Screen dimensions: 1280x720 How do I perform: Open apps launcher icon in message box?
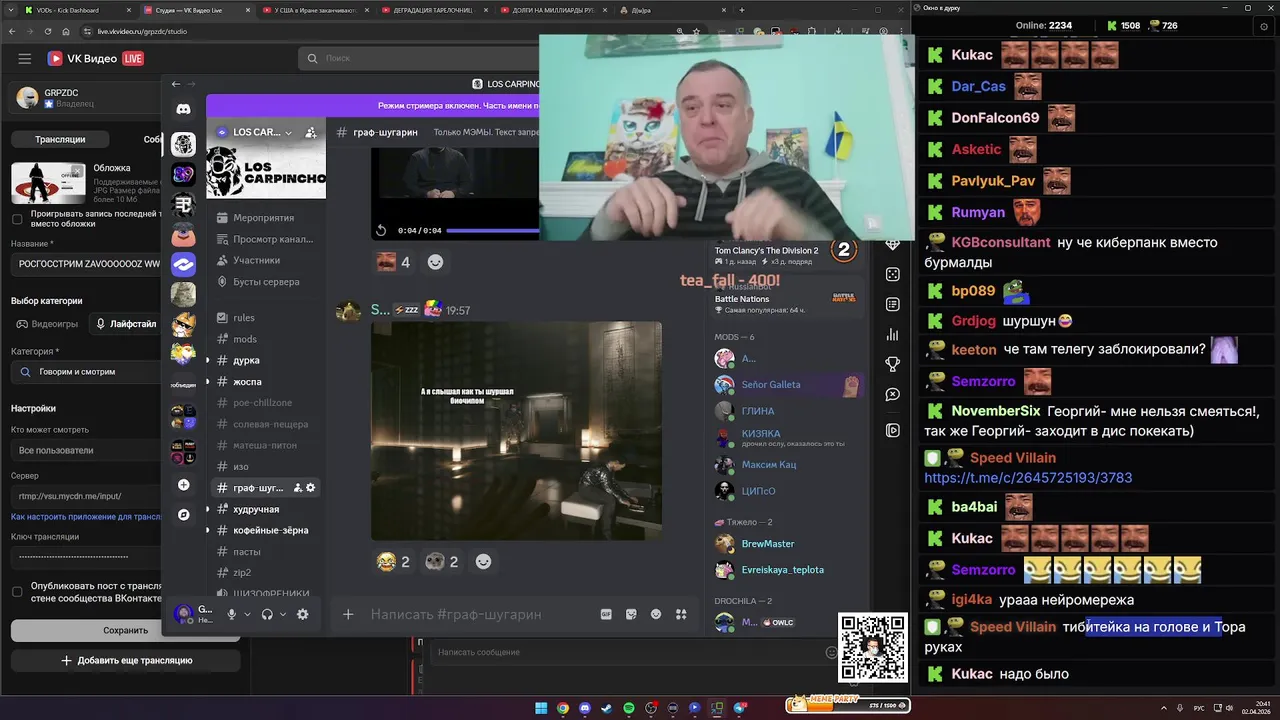681,614
